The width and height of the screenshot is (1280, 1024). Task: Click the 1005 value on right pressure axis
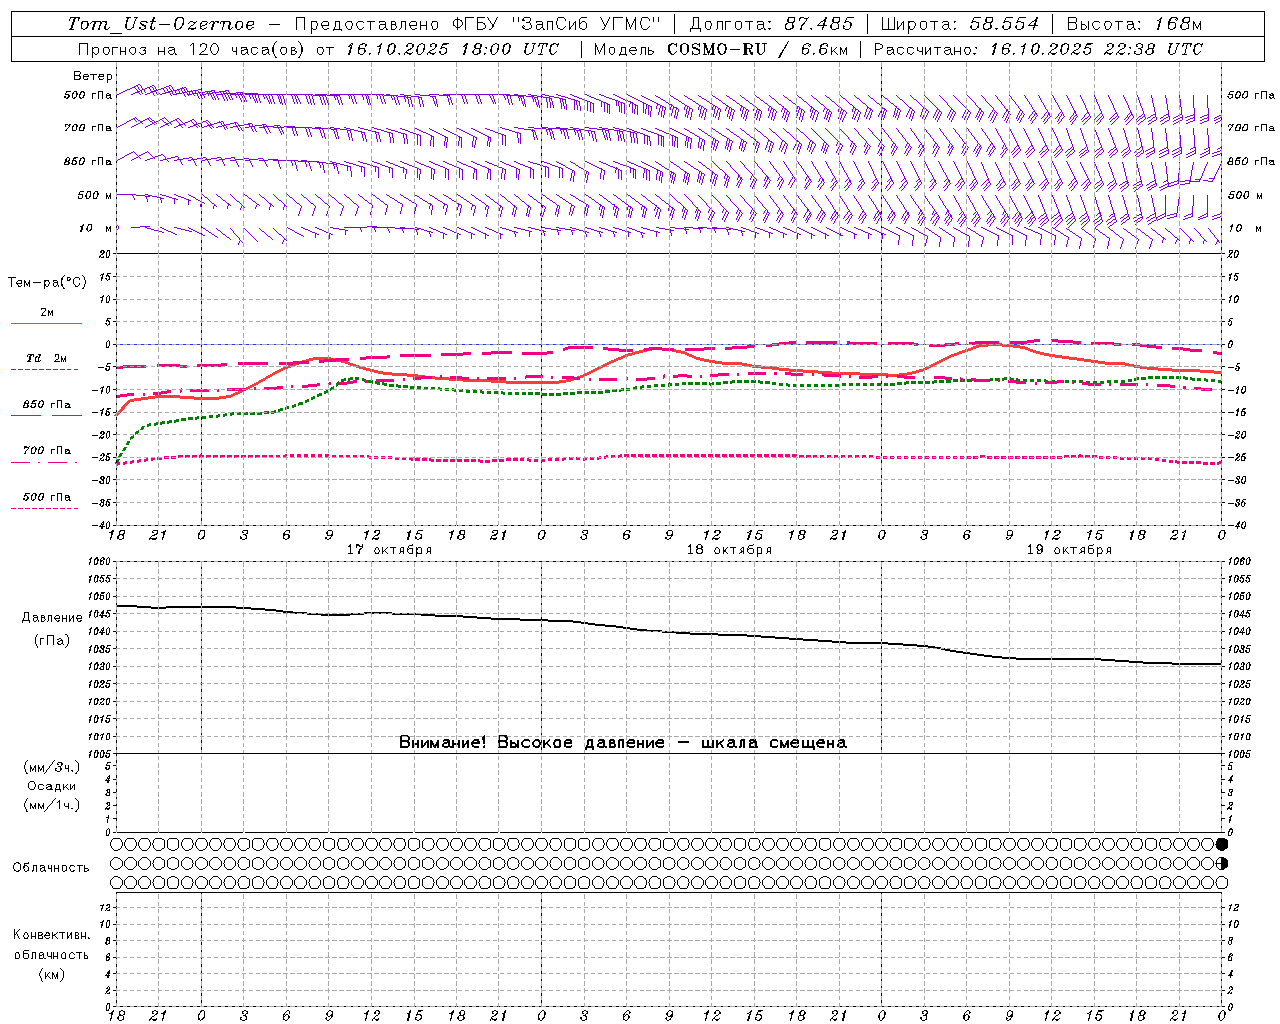(1238, 753)
